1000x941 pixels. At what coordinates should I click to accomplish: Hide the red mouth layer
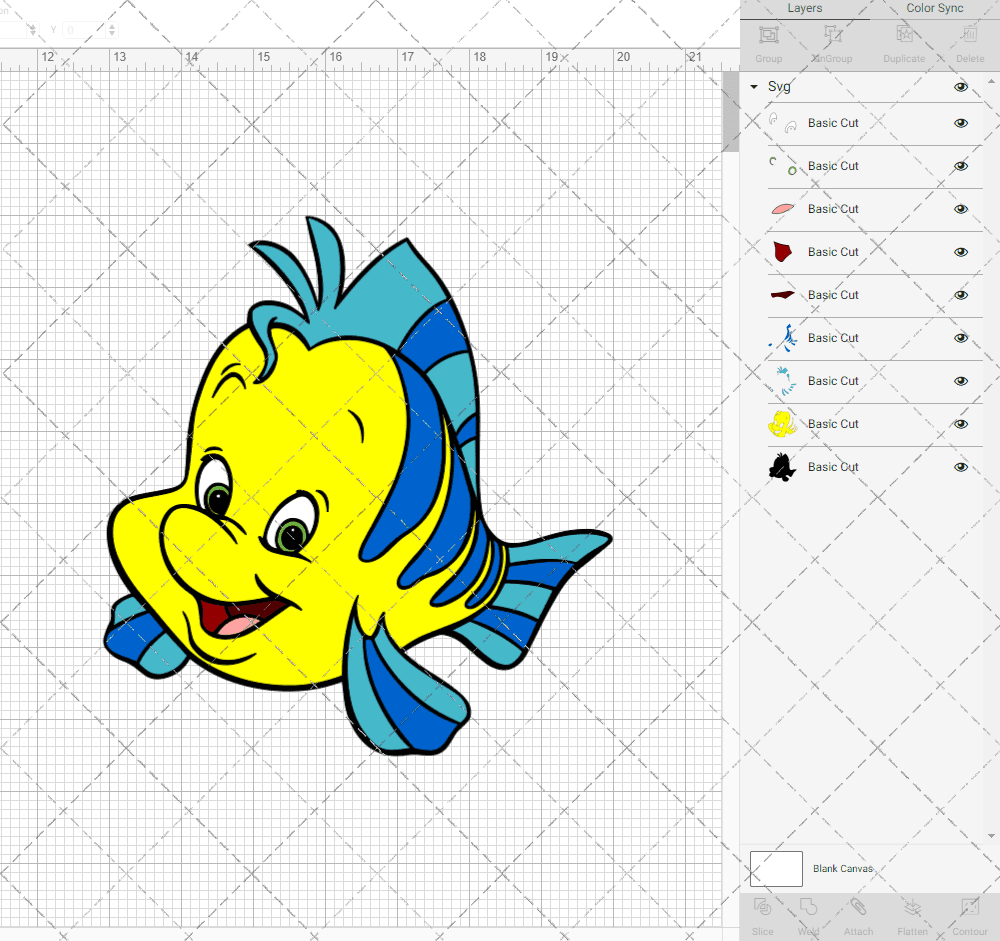coord(961,252)
